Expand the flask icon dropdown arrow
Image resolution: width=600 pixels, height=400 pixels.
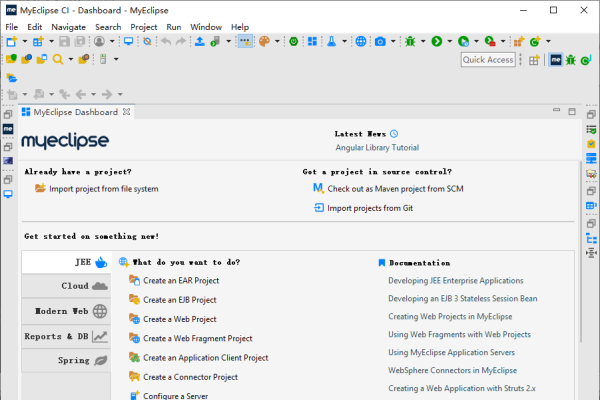pos(344,41)
